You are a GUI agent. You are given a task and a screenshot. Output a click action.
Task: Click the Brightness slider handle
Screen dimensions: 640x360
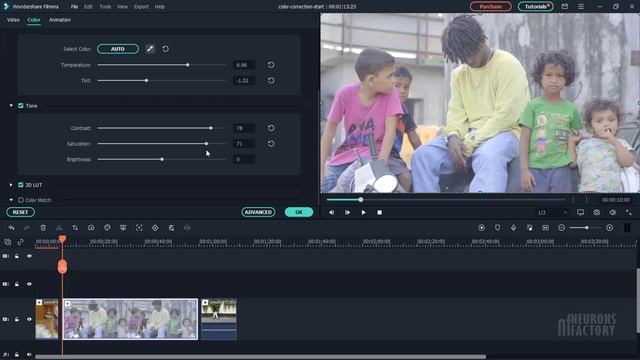(x=162, y=159)
